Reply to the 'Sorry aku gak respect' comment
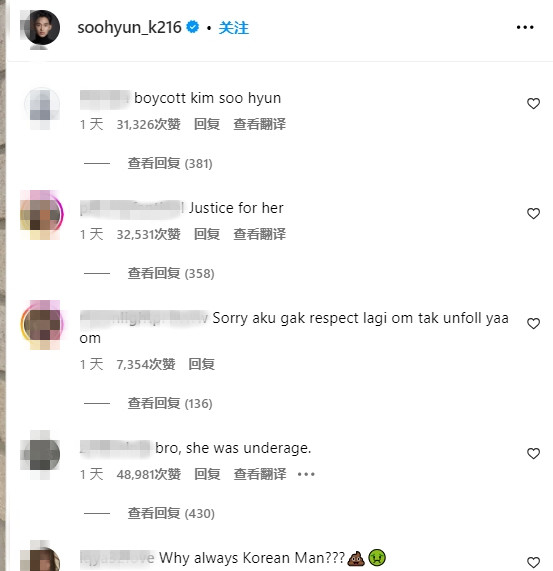553x571 pixels. coord(201,364)
